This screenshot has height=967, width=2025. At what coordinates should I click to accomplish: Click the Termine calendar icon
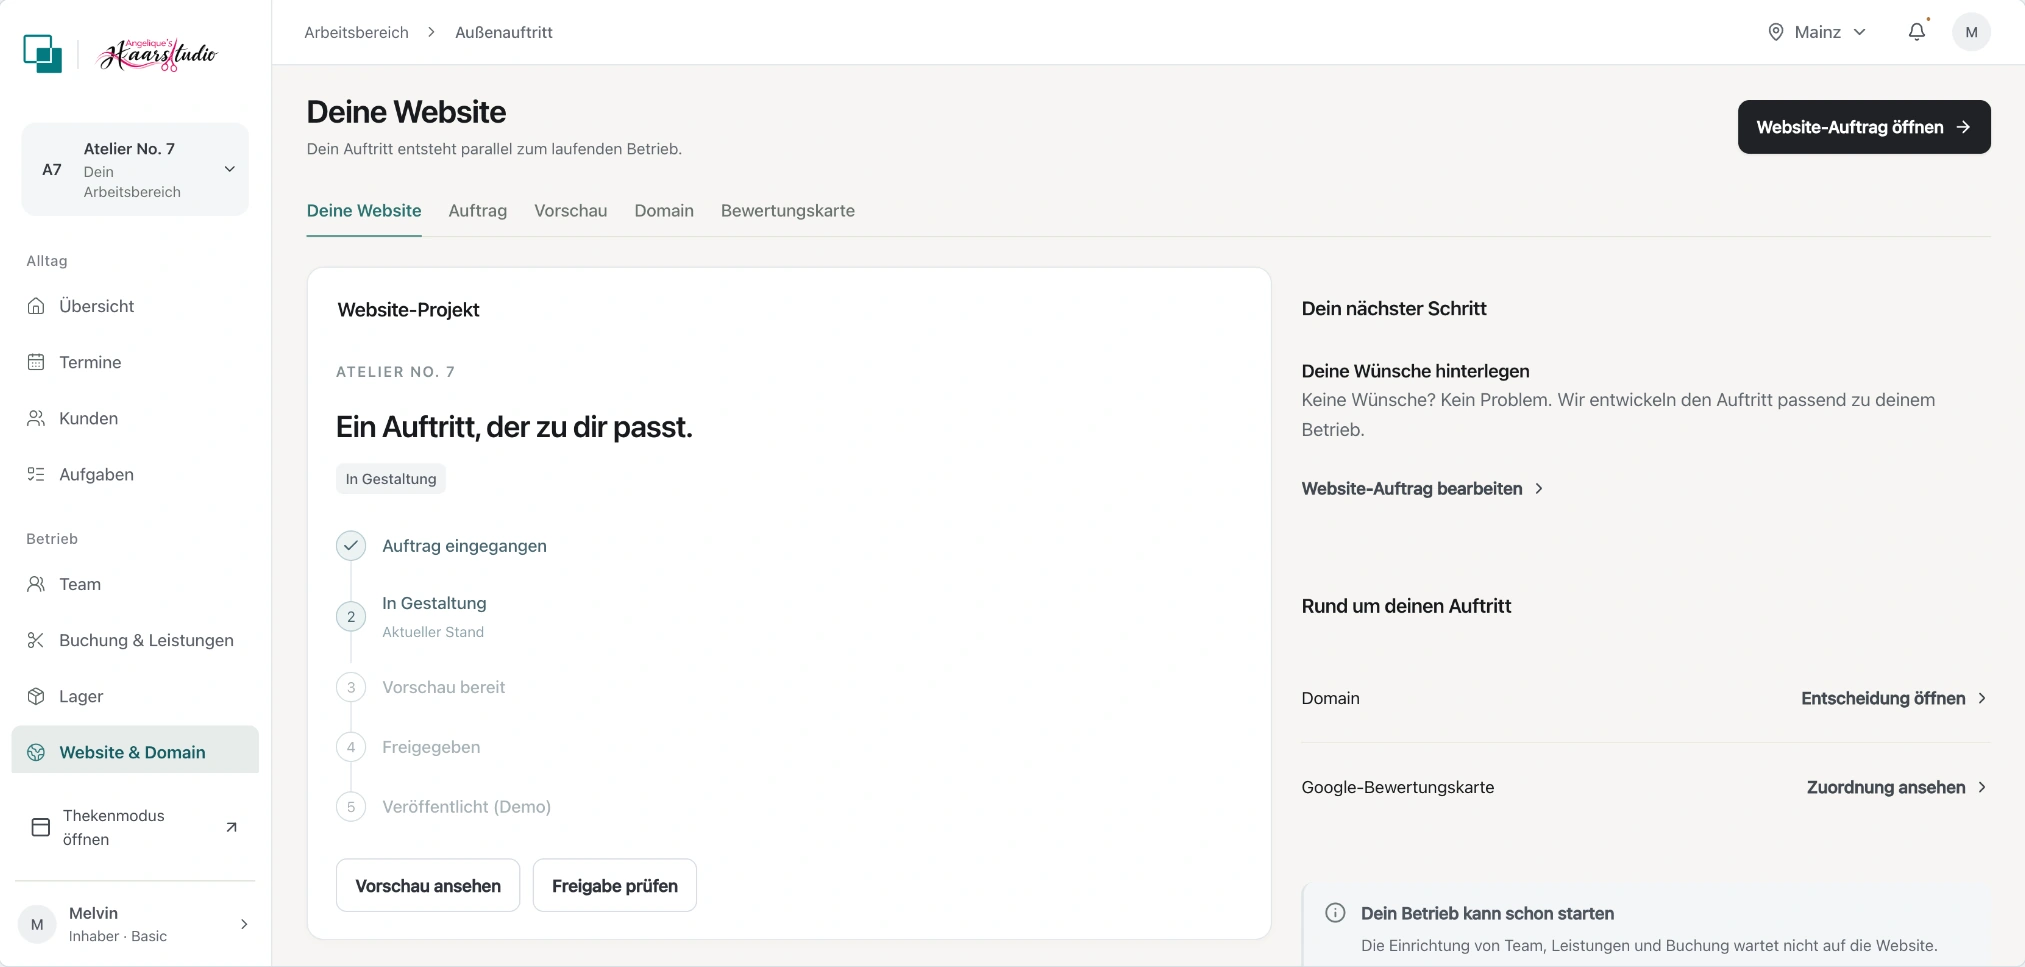point(36,362)
